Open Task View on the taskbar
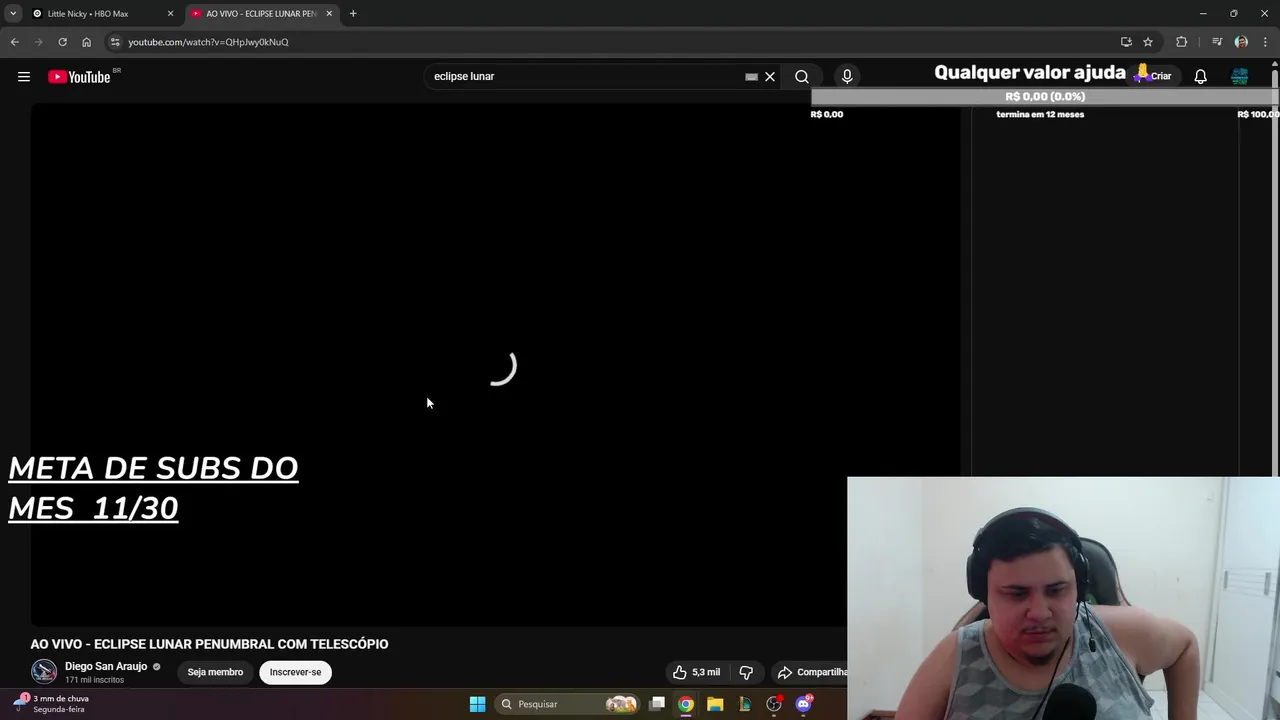Image resolution: width=1280 pixels, height=720 pixels. (657, 704)
